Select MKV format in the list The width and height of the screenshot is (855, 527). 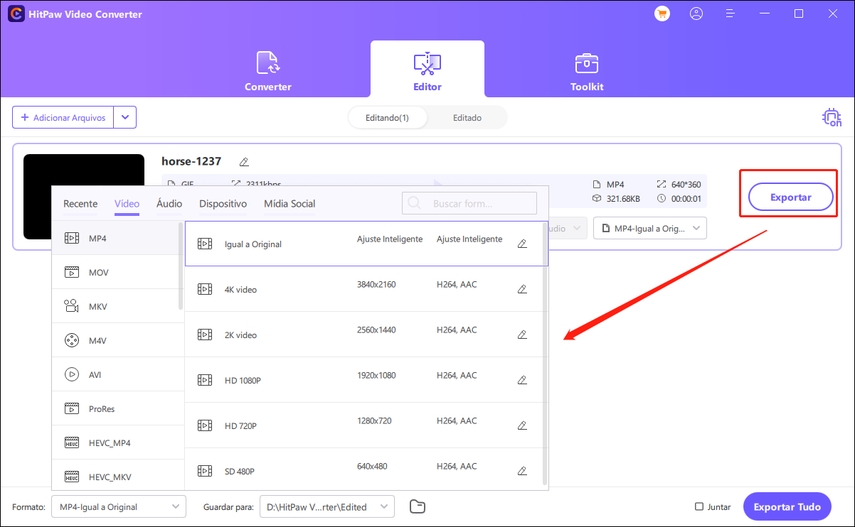tap(115, 306)
